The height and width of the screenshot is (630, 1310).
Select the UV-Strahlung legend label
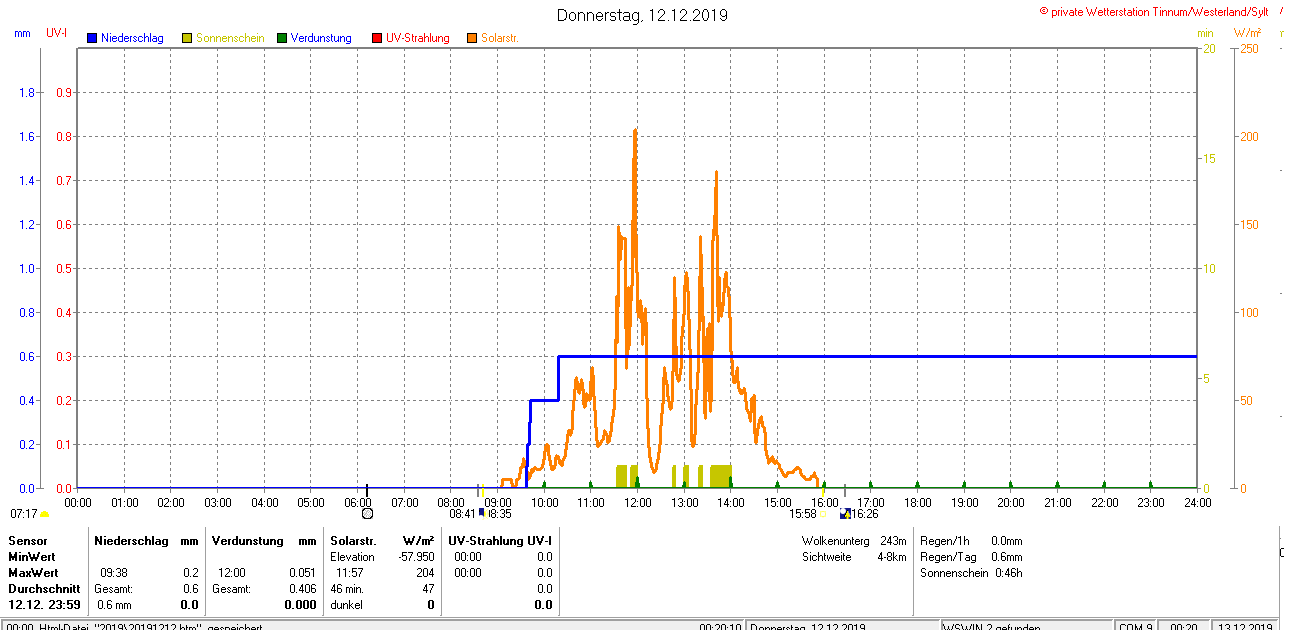(418, 38)
